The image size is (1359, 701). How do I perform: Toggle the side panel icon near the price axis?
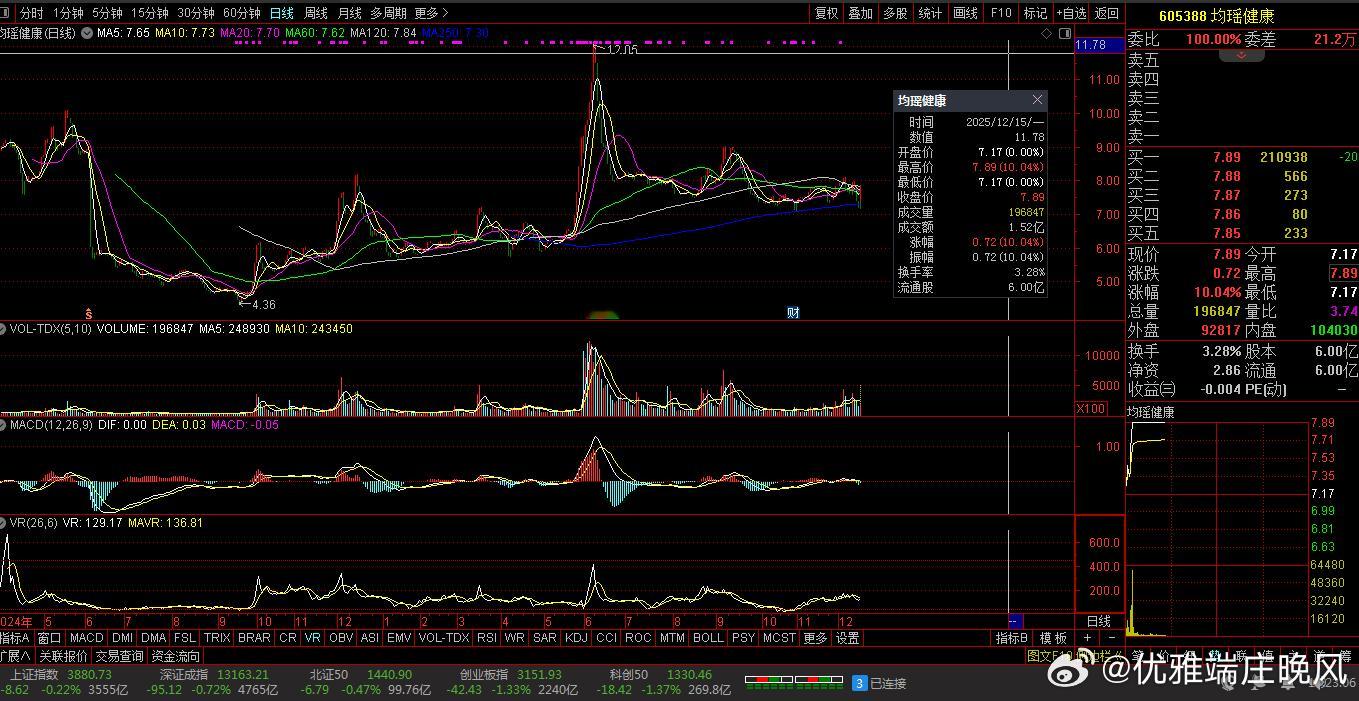pyautogui.click(x=1063, y=33)
